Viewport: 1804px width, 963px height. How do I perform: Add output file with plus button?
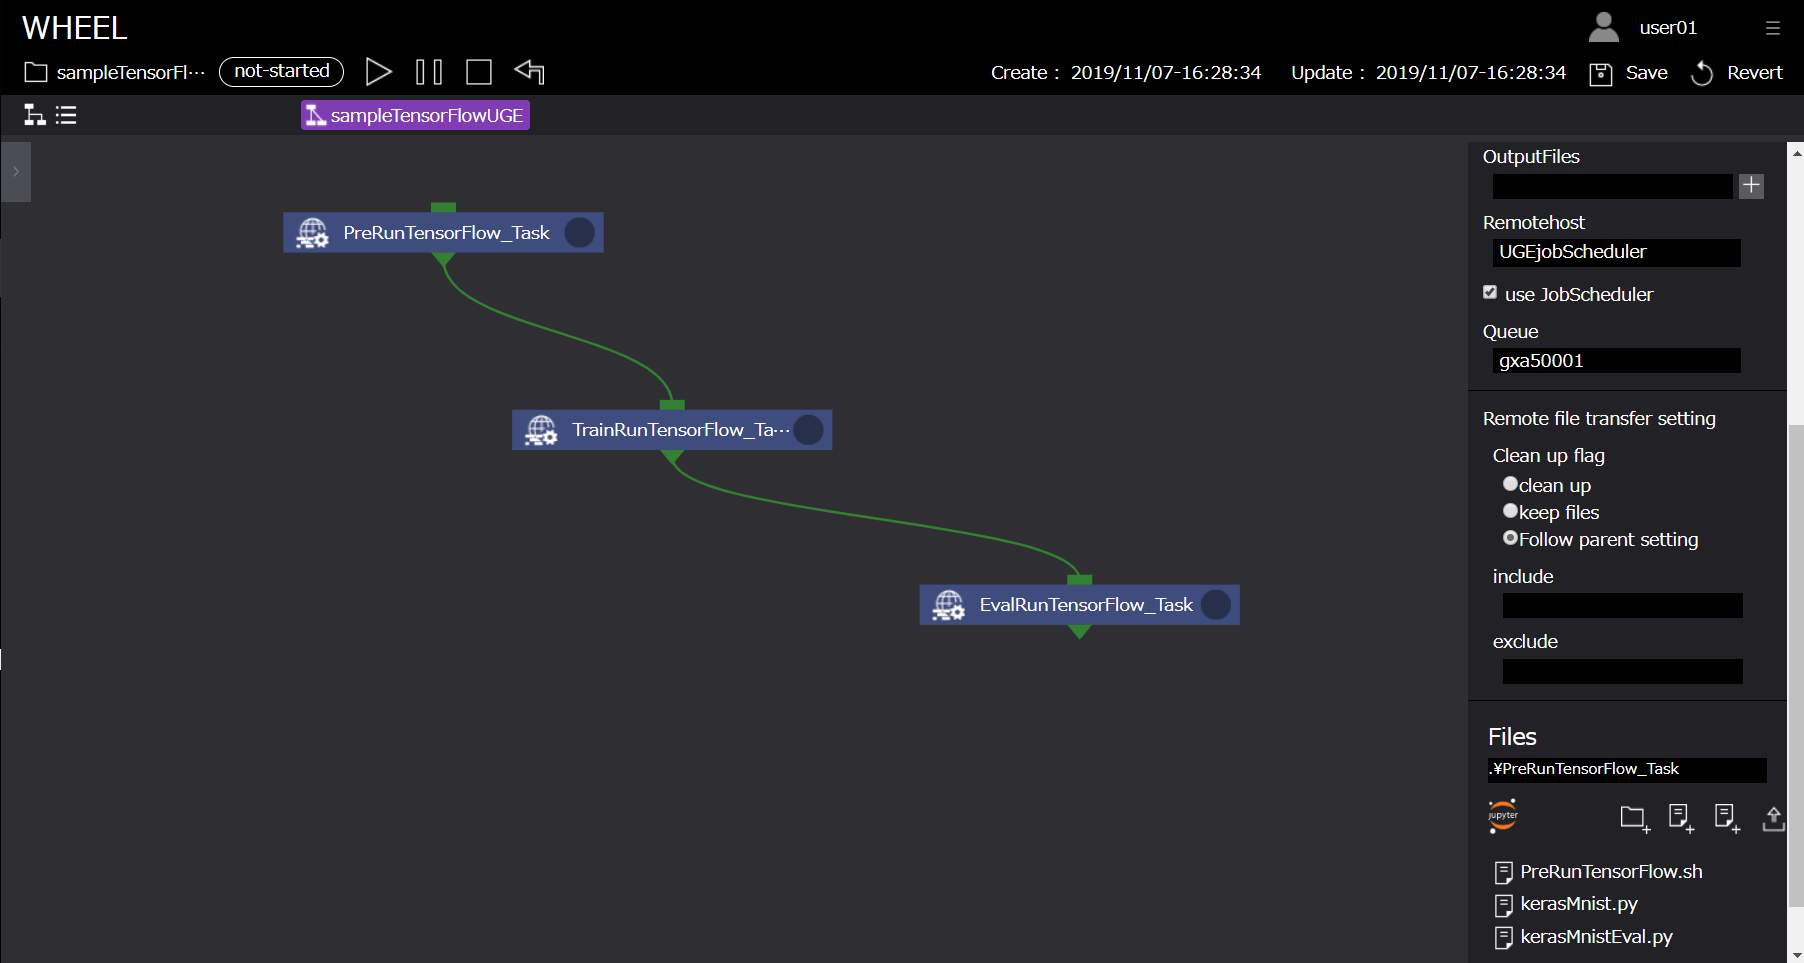click(1751, 186)
